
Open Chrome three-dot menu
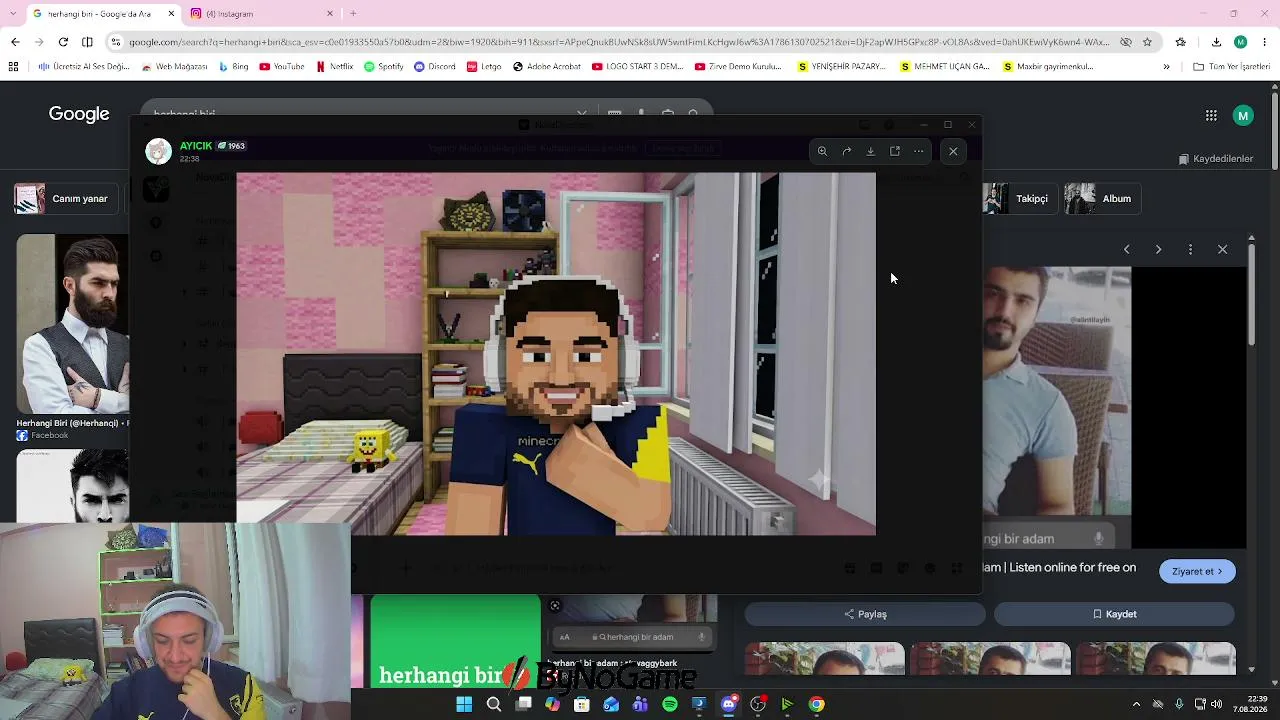[1264, 42]
